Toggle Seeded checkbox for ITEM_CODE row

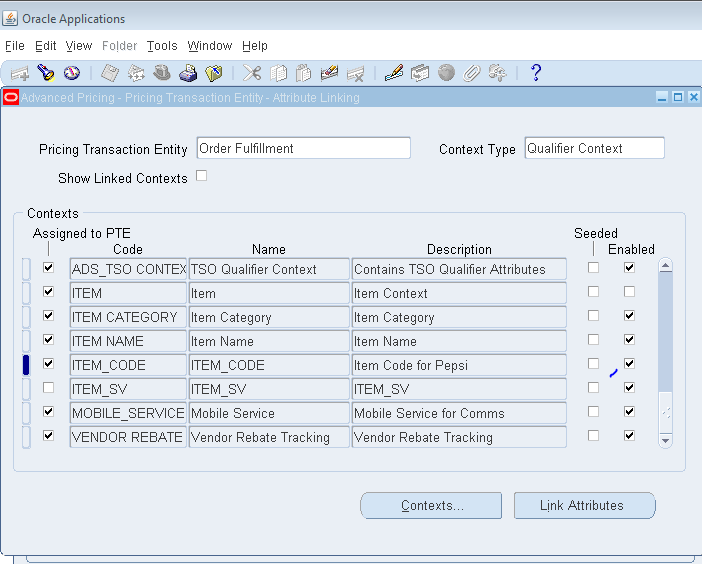tap(593, 363)
